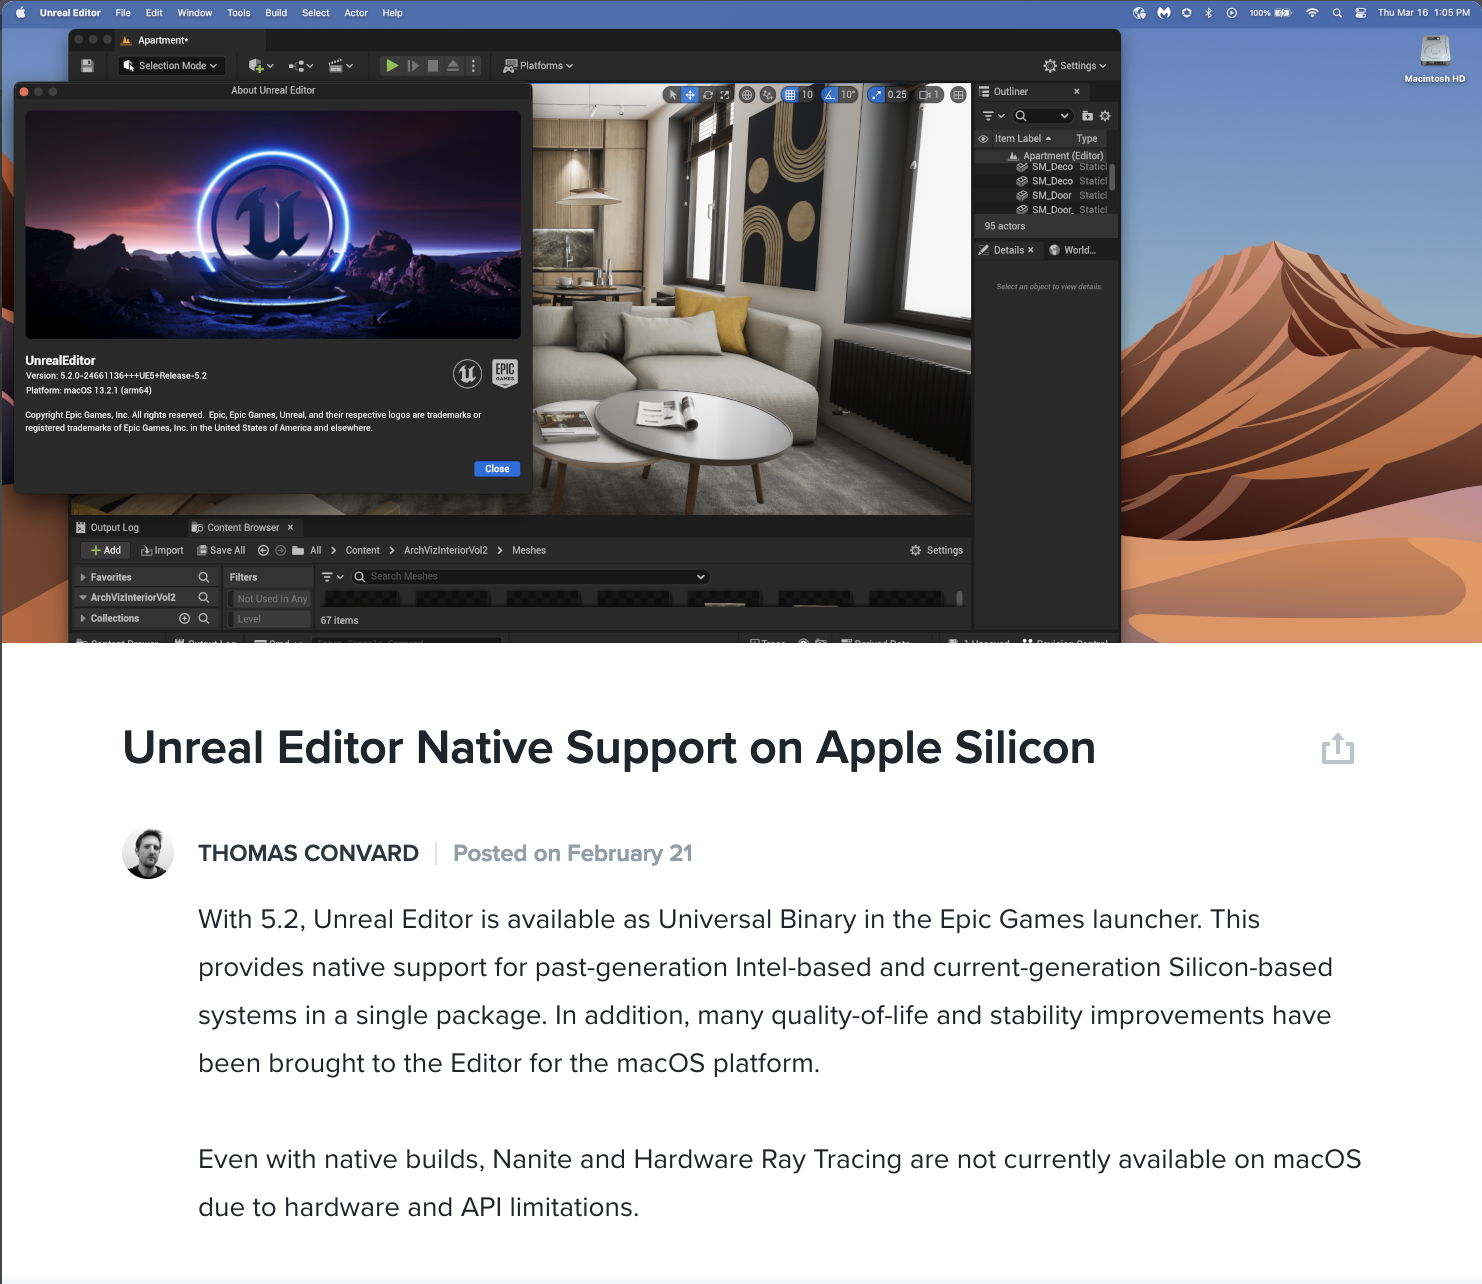Viewport: 1482px width, 1284px height.
Task: Click the Eject button in play controls
Action: 453,66
